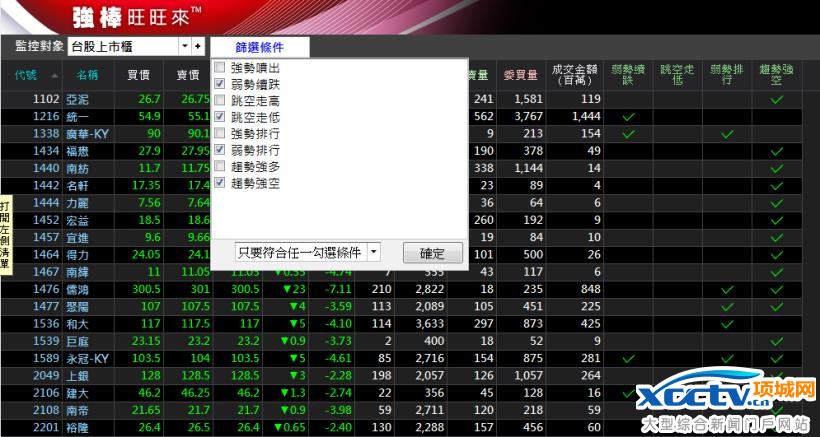Click the down arrow in the 儒鴻 row

pos(286,289)
